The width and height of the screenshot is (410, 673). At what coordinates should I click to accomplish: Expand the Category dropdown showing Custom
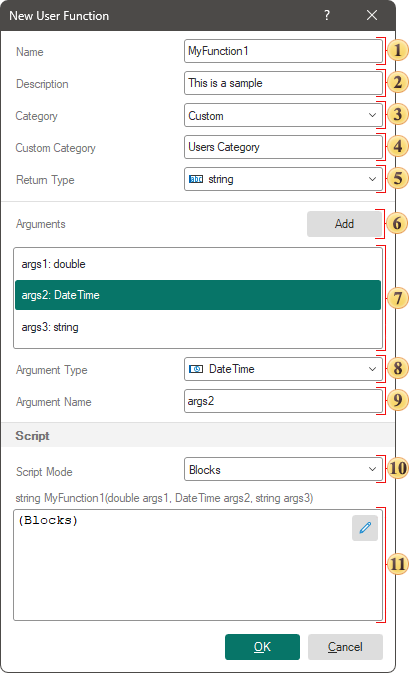point(372,115)
